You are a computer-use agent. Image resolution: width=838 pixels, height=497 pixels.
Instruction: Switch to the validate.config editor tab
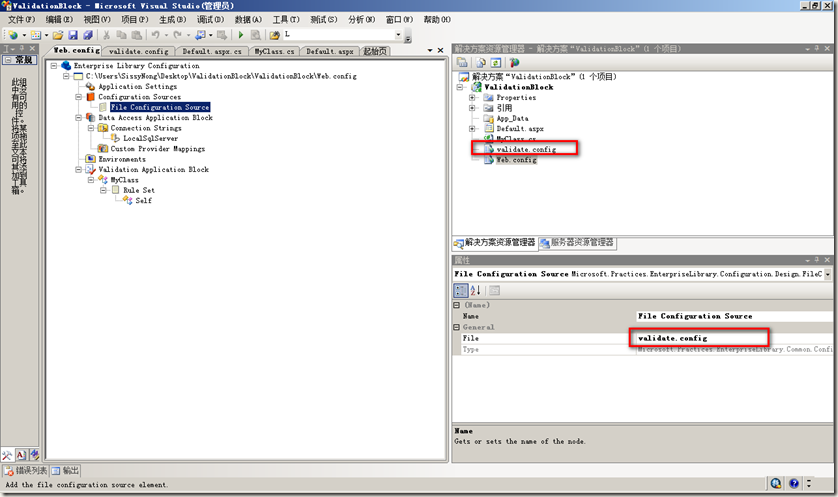tap(138, 51)
